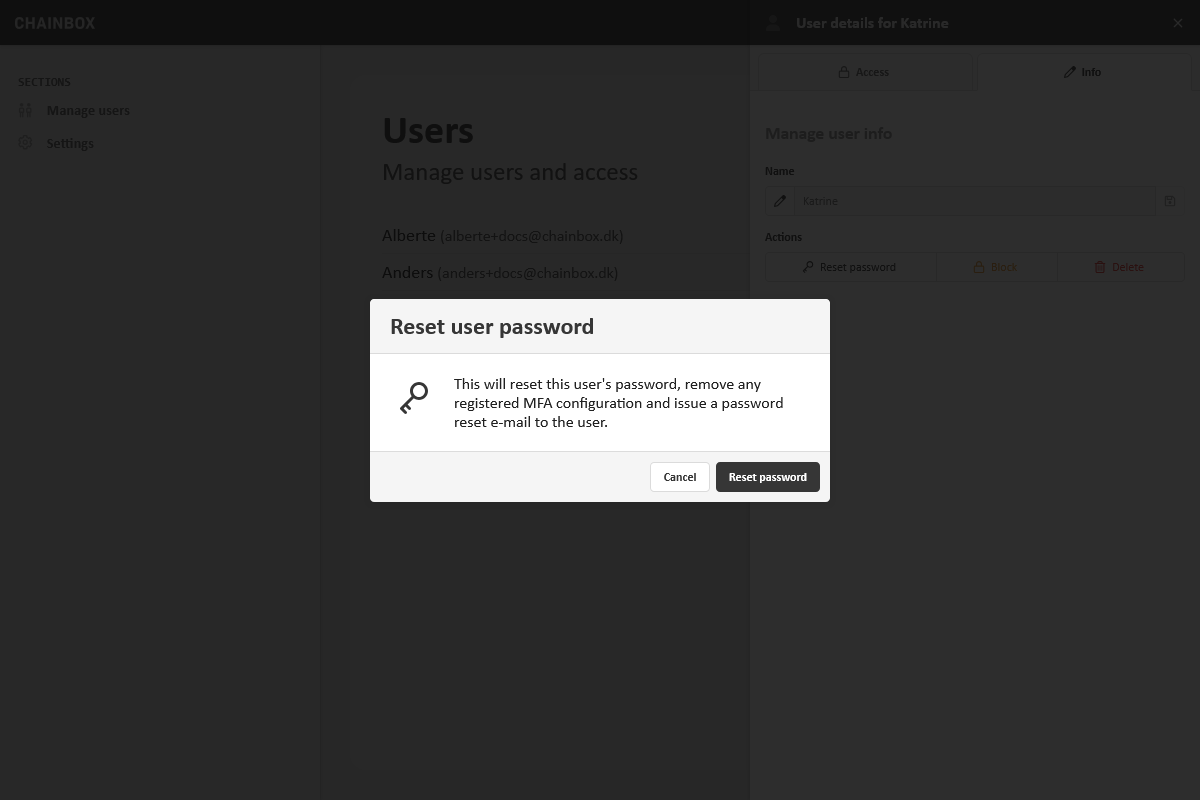Viewport: 1200px width, 800px height.
Task: Click the Katrine name input field
Action: pyautogui.click(x=974, y=201)
